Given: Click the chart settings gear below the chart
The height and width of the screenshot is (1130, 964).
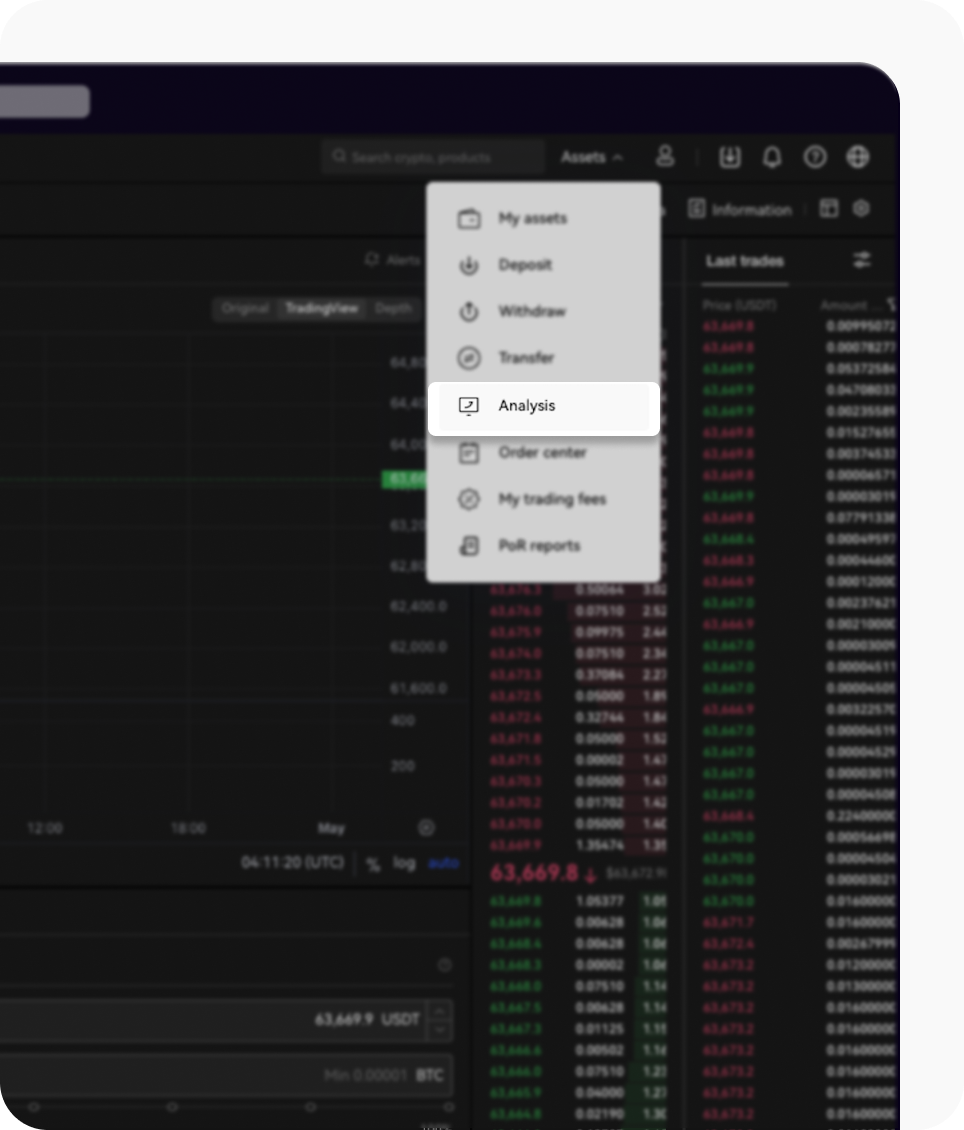Looking at the screenshot, I should tap(426, 828).
